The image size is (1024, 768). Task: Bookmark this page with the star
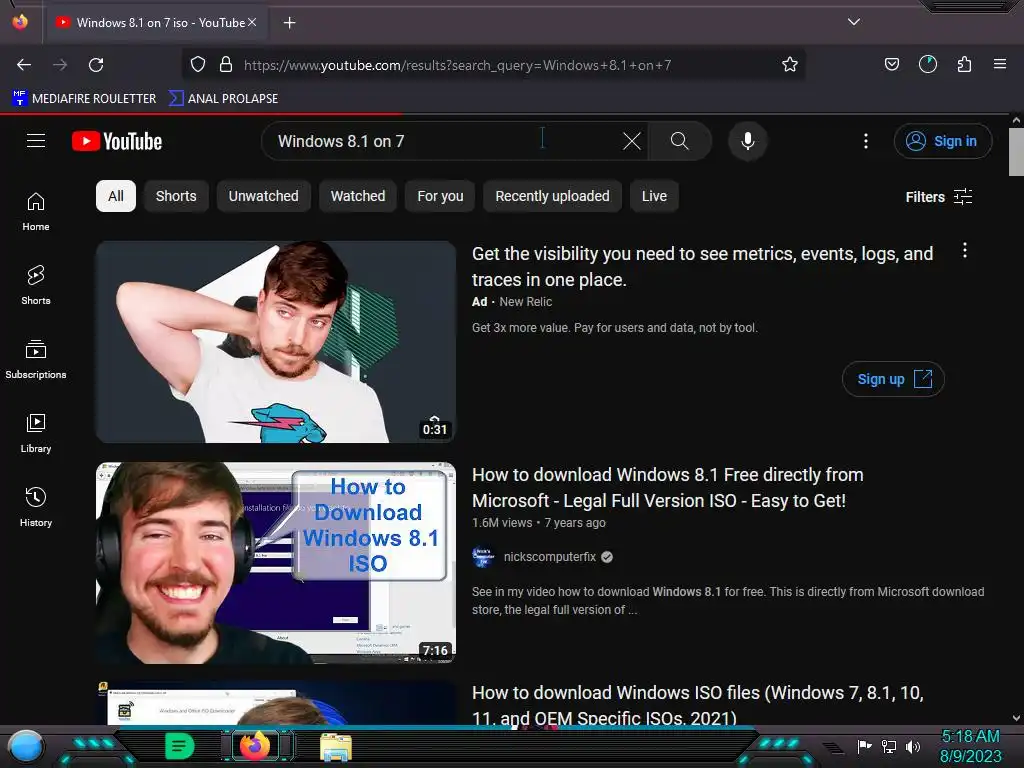pos(790,65)
